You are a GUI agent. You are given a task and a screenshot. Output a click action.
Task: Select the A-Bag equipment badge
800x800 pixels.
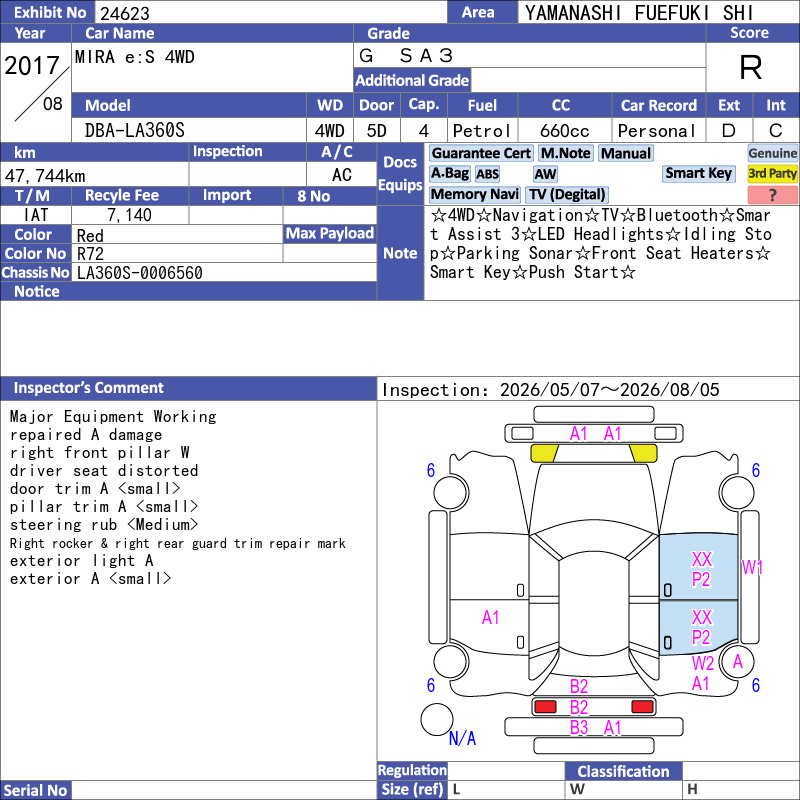[x=449, y=173]
